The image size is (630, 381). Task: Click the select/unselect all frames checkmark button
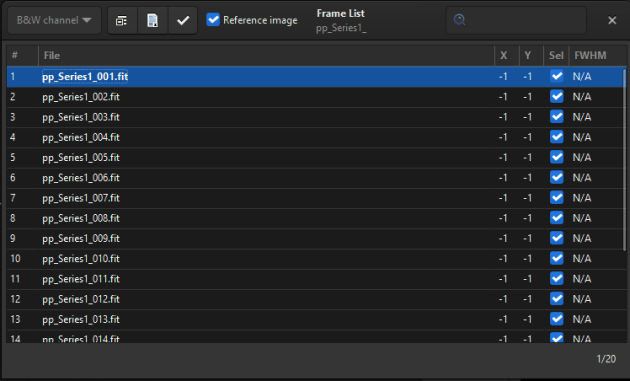pos(183,20)
